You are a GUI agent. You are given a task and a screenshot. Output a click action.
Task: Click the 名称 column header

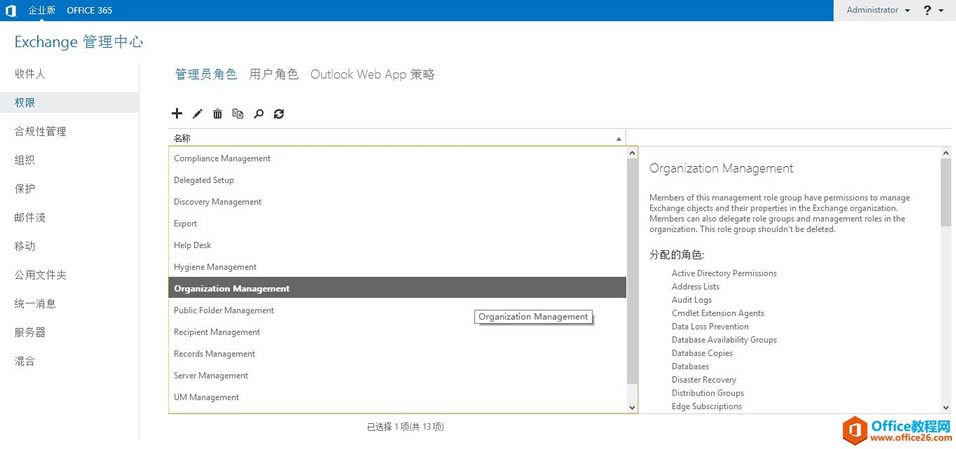click(398, 138)
